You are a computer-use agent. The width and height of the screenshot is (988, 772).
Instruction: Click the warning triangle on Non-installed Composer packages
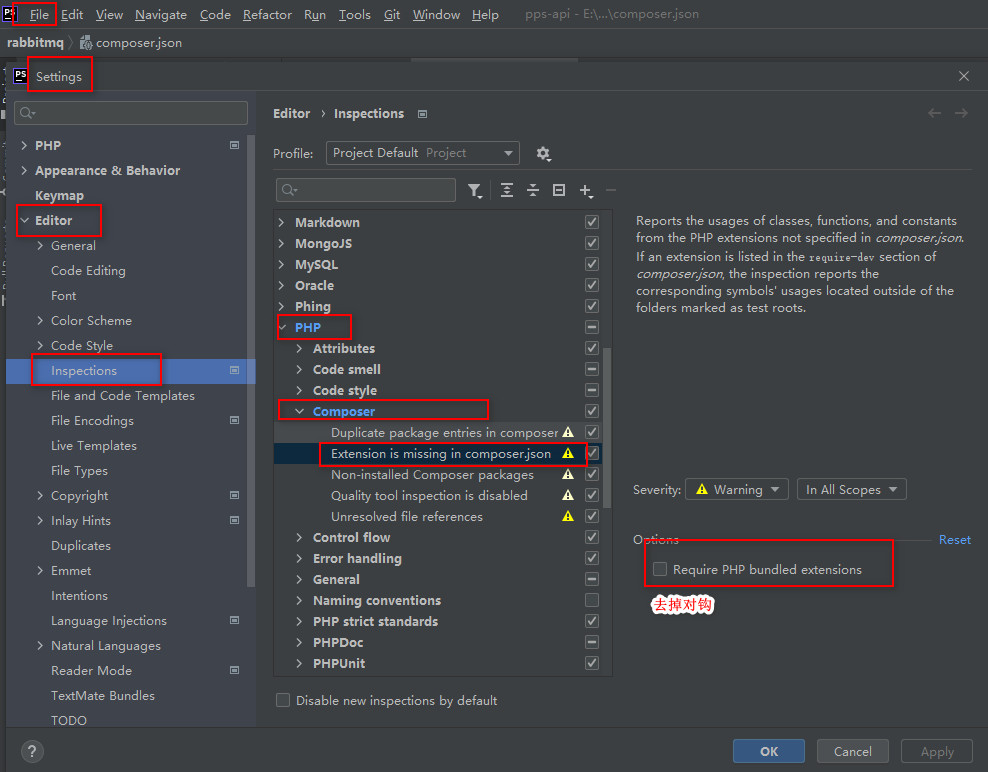568,474
